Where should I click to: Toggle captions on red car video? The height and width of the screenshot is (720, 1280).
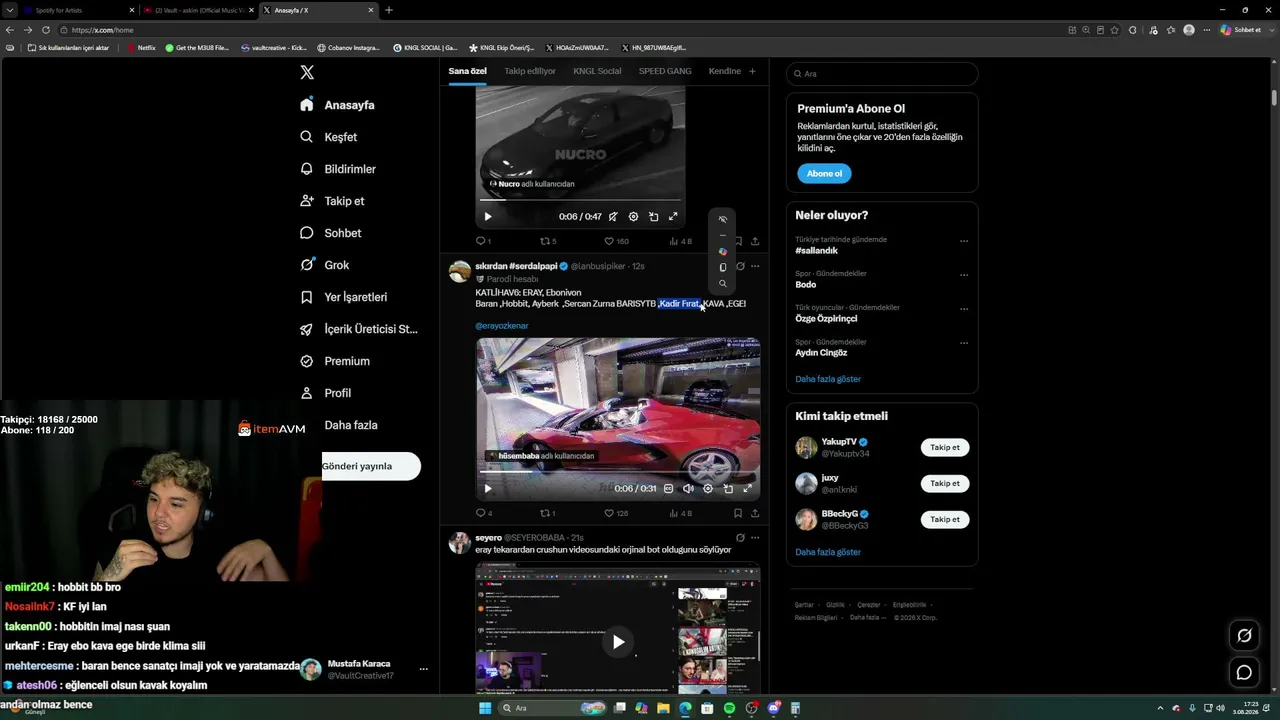(668, 488)
